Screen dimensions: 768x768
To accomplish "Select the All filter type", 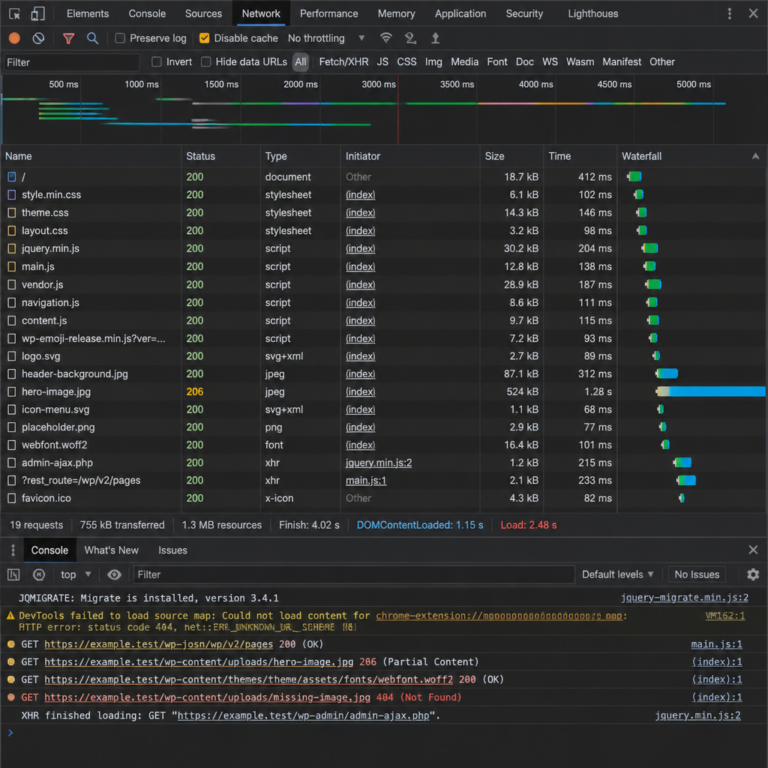I will (x=300, y=62).
